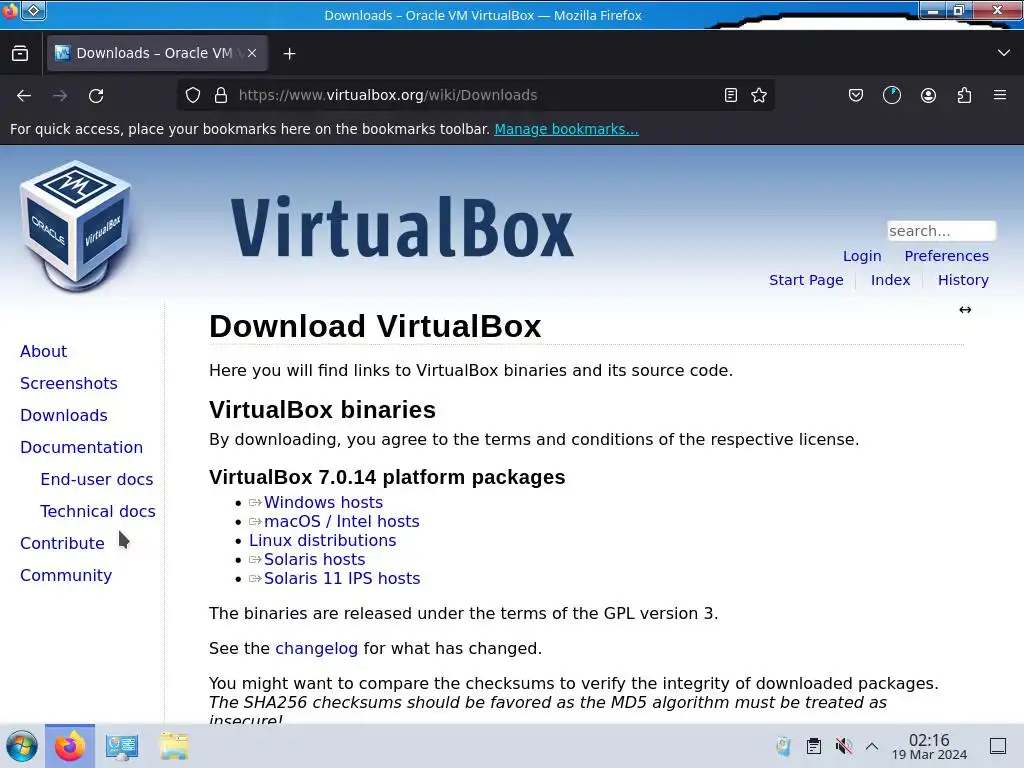1024x768 pixels.
Task: Unmute the volume tray icon
Action: click(843, 746)
